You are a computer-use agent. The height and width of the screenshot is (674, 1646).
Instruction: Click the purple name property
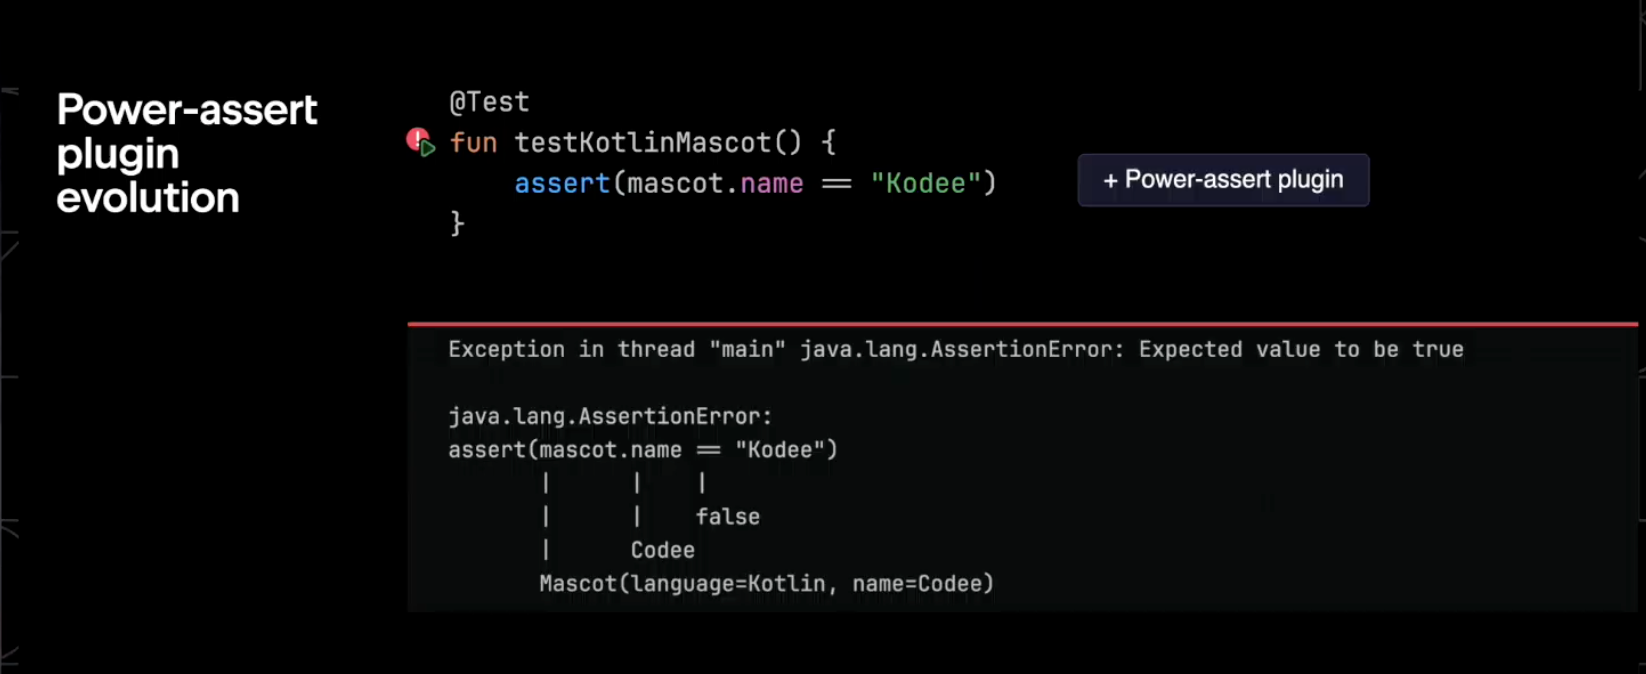click(771, 183)
